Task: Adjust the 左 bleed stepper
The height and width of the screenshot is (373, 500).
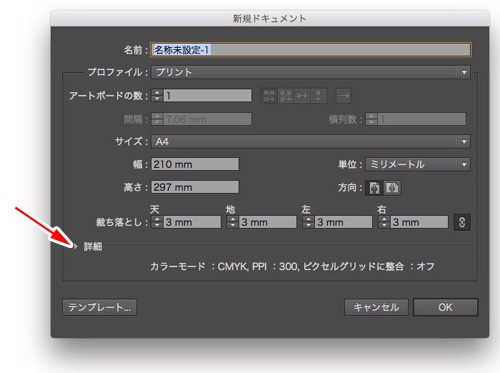Action: 308,222
